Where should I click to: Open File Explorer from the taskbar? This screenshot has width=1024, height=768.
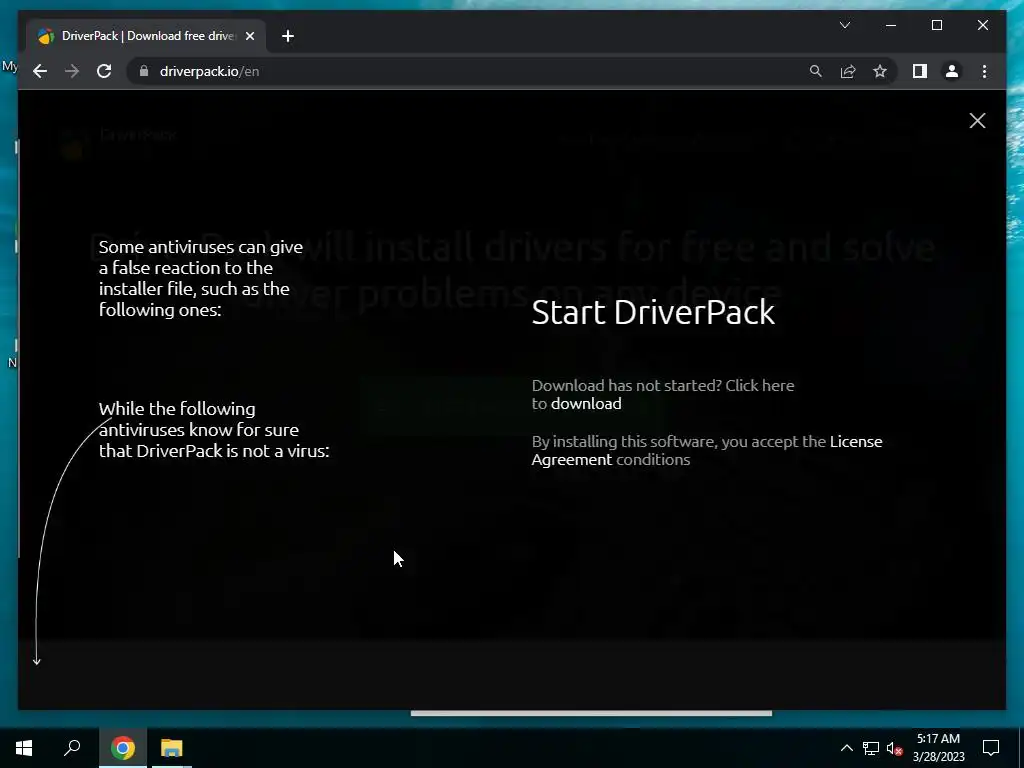[172, 748]
